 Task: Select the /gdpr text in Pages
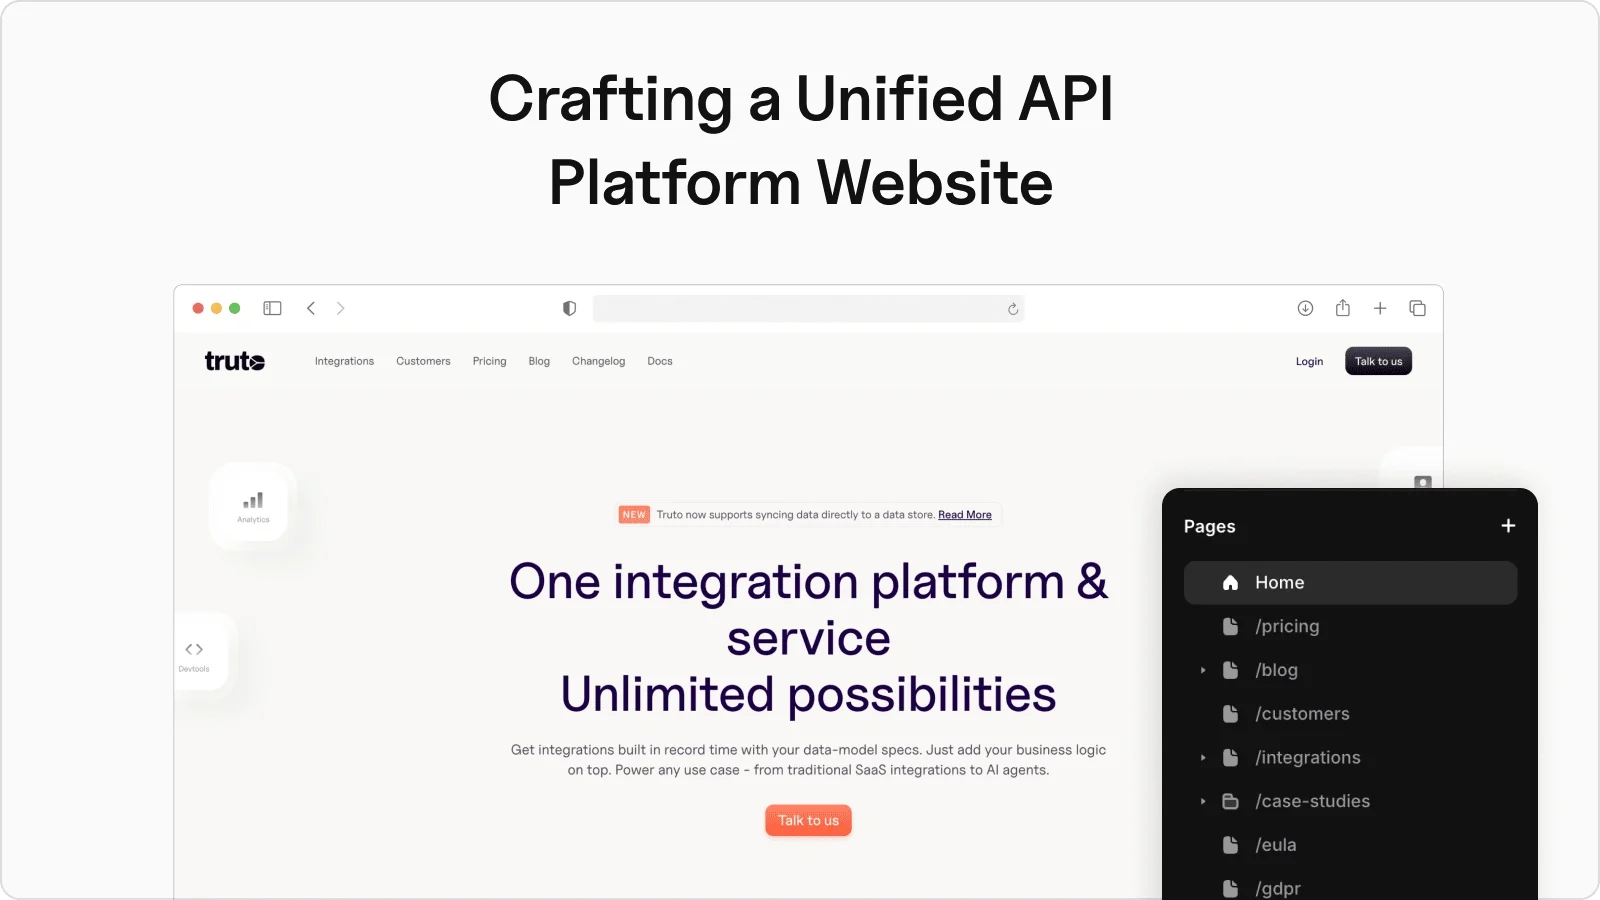click(x=1278, y=888)
